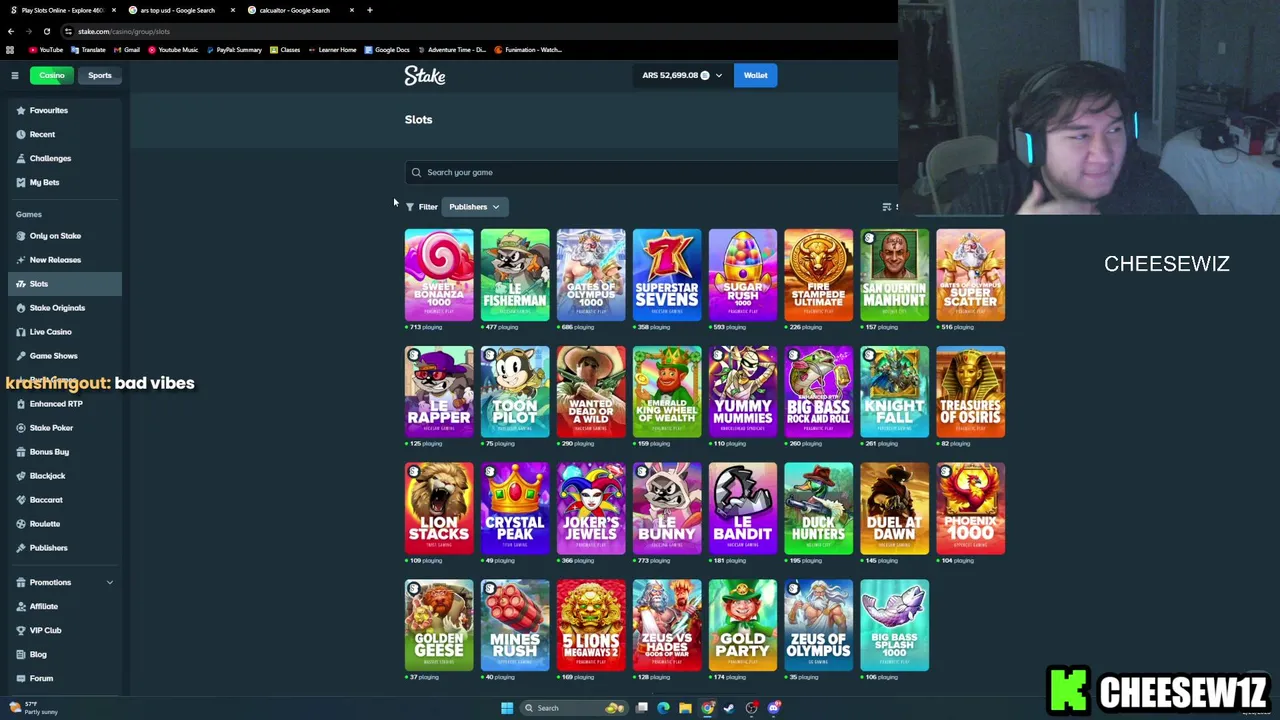Viewport: 1280px width, 720px height.
Task: Open Superstar Sevens game
Action: (x=667, y=275)
